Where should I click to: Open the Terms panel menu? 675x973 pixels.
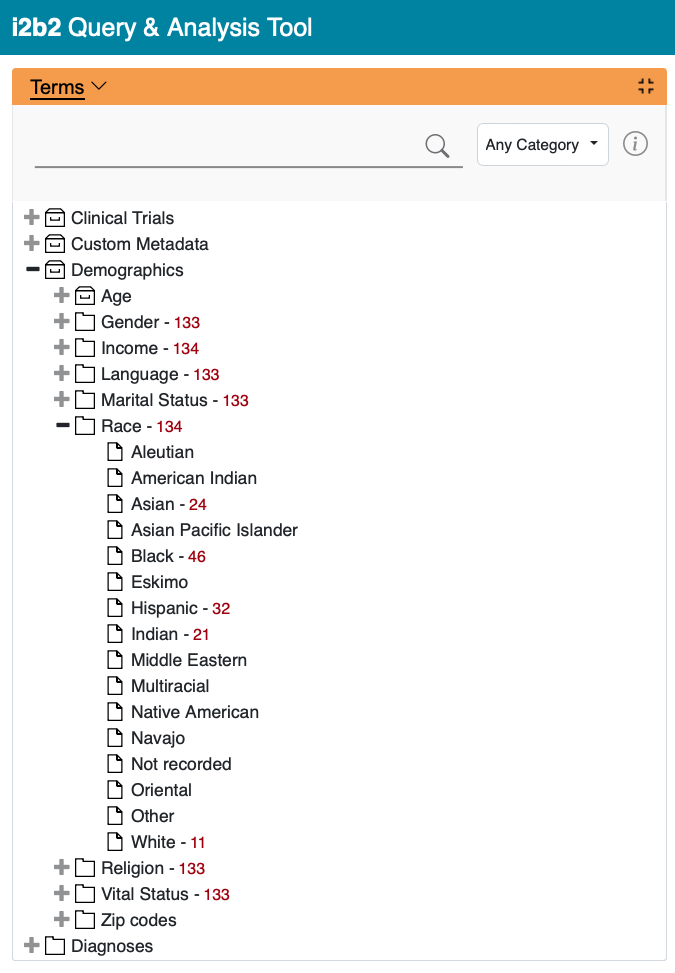pos(68,87)
